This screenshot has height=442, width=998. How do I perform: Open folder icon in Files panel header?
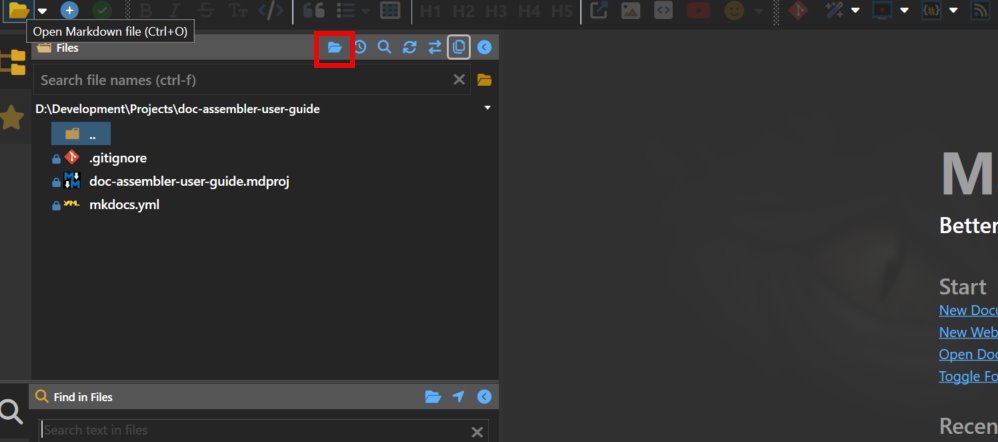point(335,47)
